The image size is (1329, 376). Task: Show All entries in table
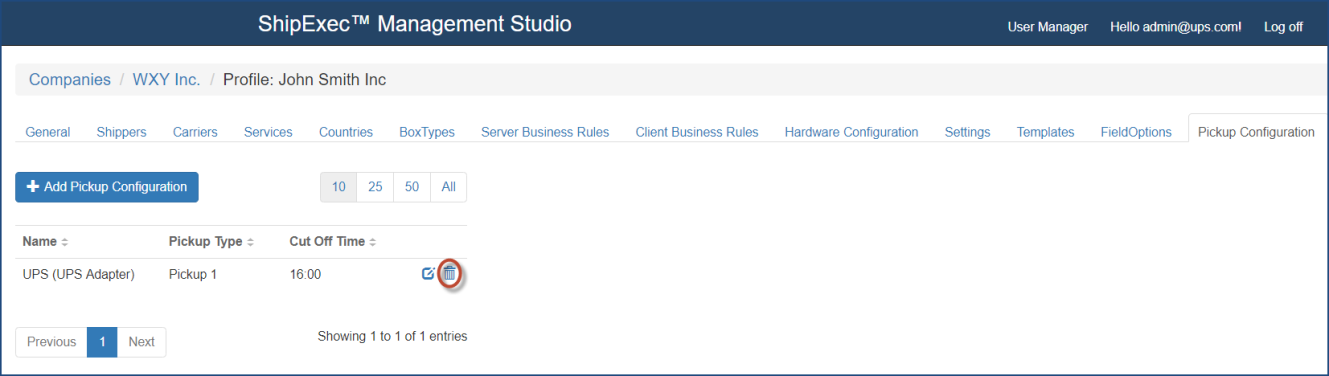click(449, 187)
